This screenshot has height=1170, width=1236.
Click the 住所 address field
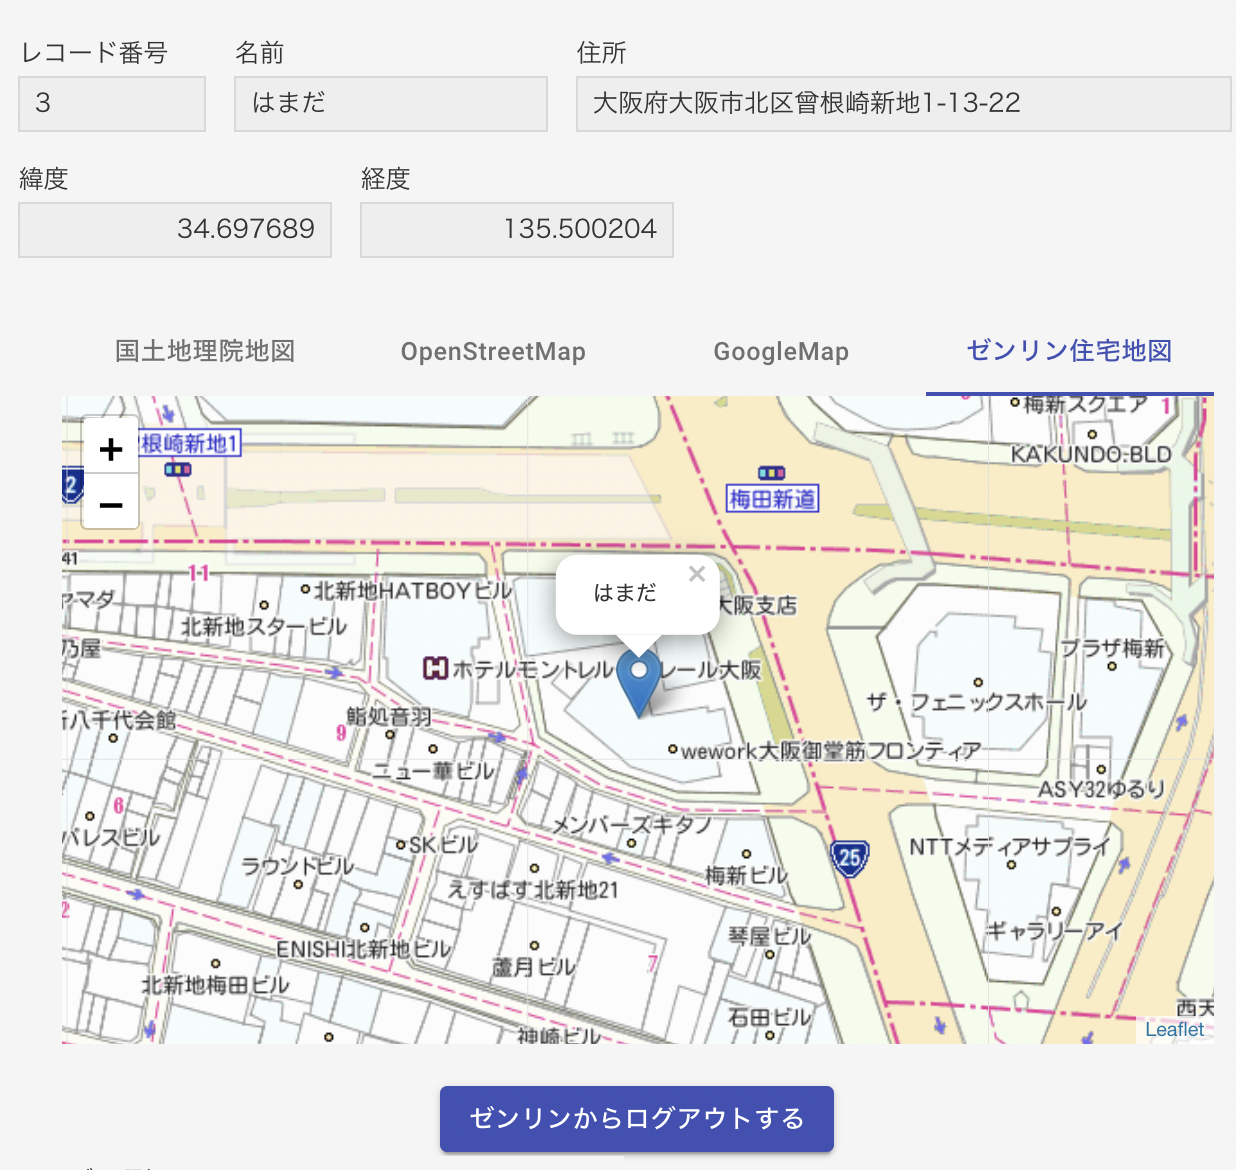(904, 104)
